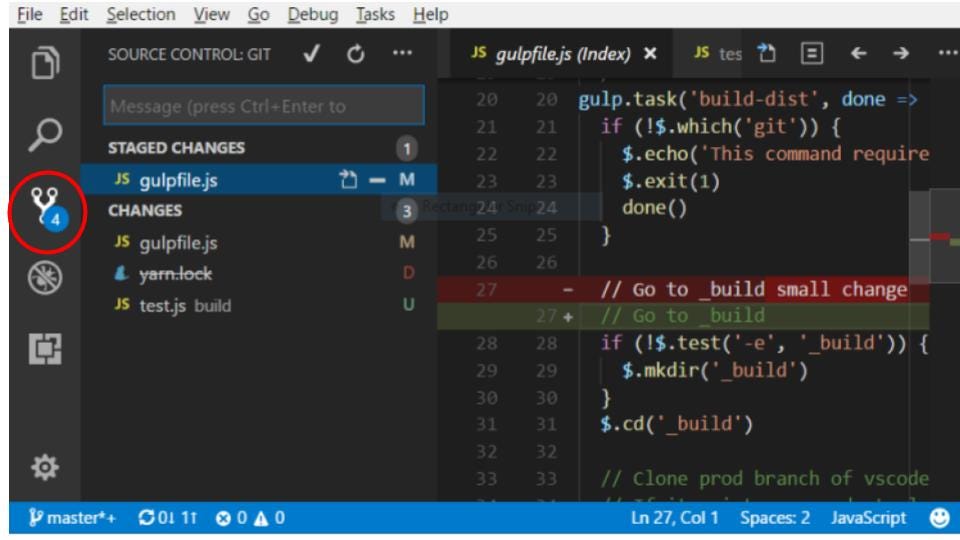This screenshot has width=960, height=540.
Task: Open the Debug menu
Action: tap(313, 14)
